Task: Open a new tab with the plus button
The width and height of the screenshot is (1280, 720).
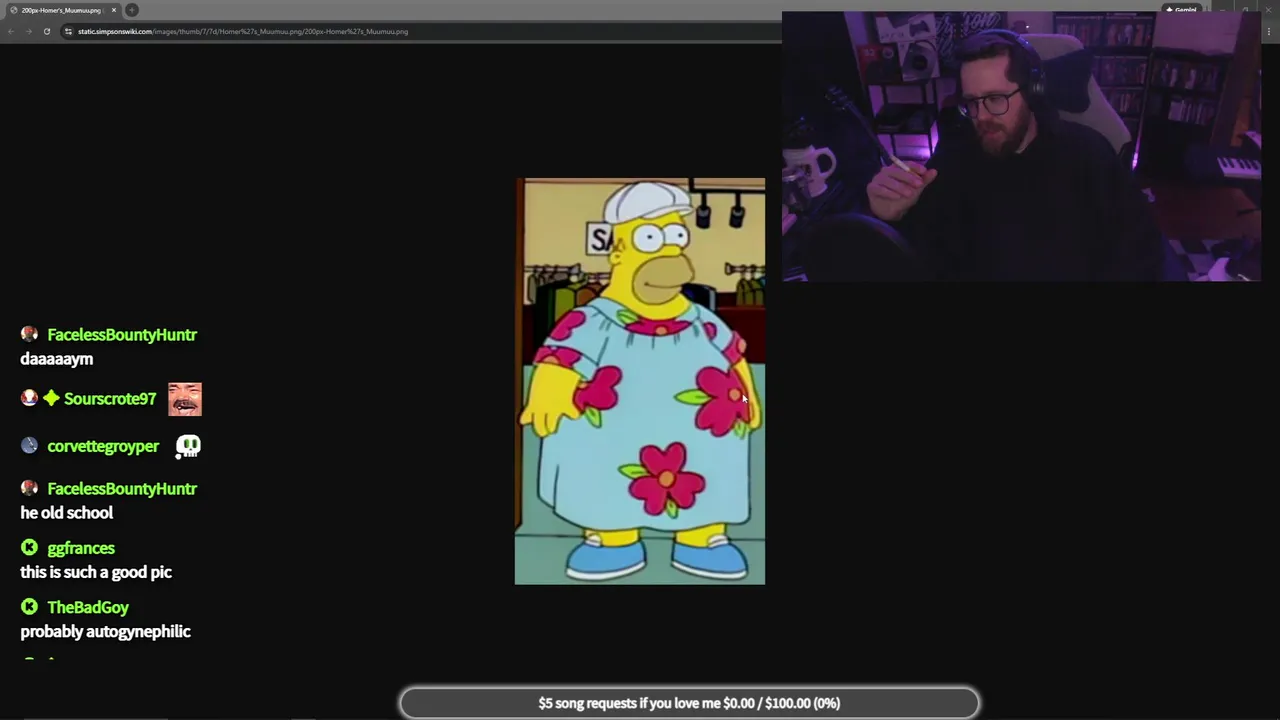Action: click(131, 10)
